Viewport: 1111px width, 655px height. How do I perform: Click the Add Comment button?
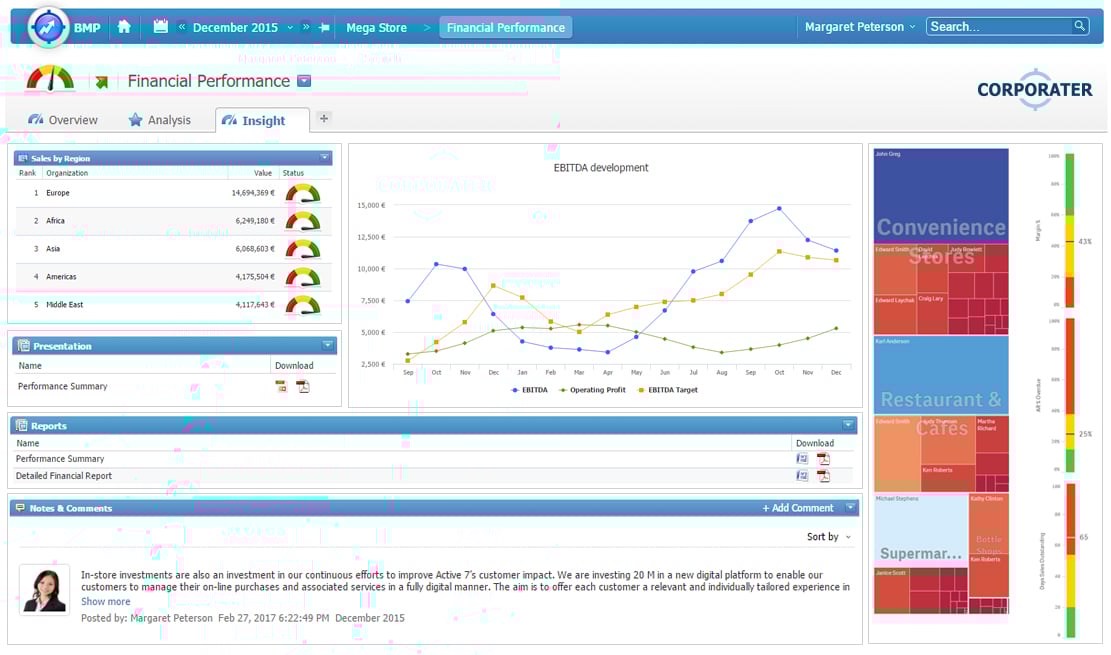coord(797,508)
